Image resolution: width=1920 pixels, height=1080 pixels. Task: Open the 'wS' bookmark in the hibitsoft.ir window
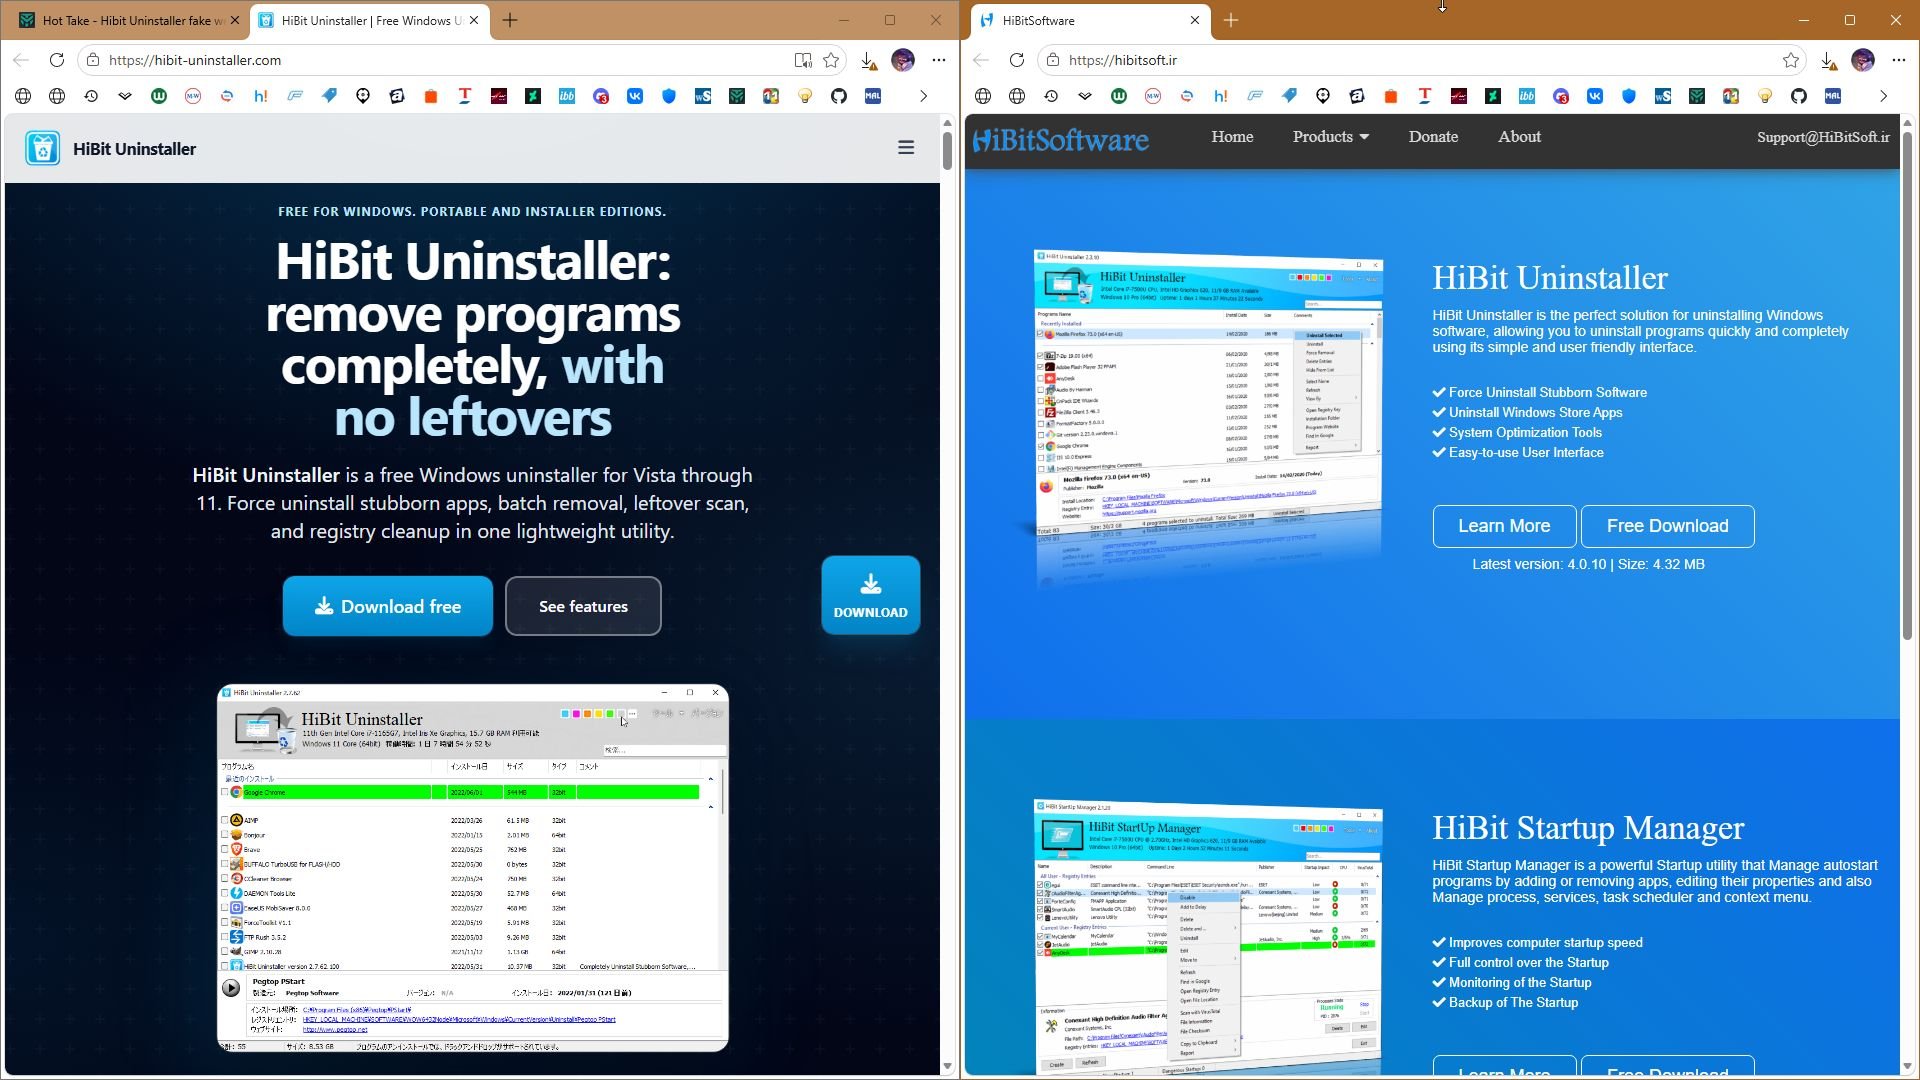[x=1663, y=96]
